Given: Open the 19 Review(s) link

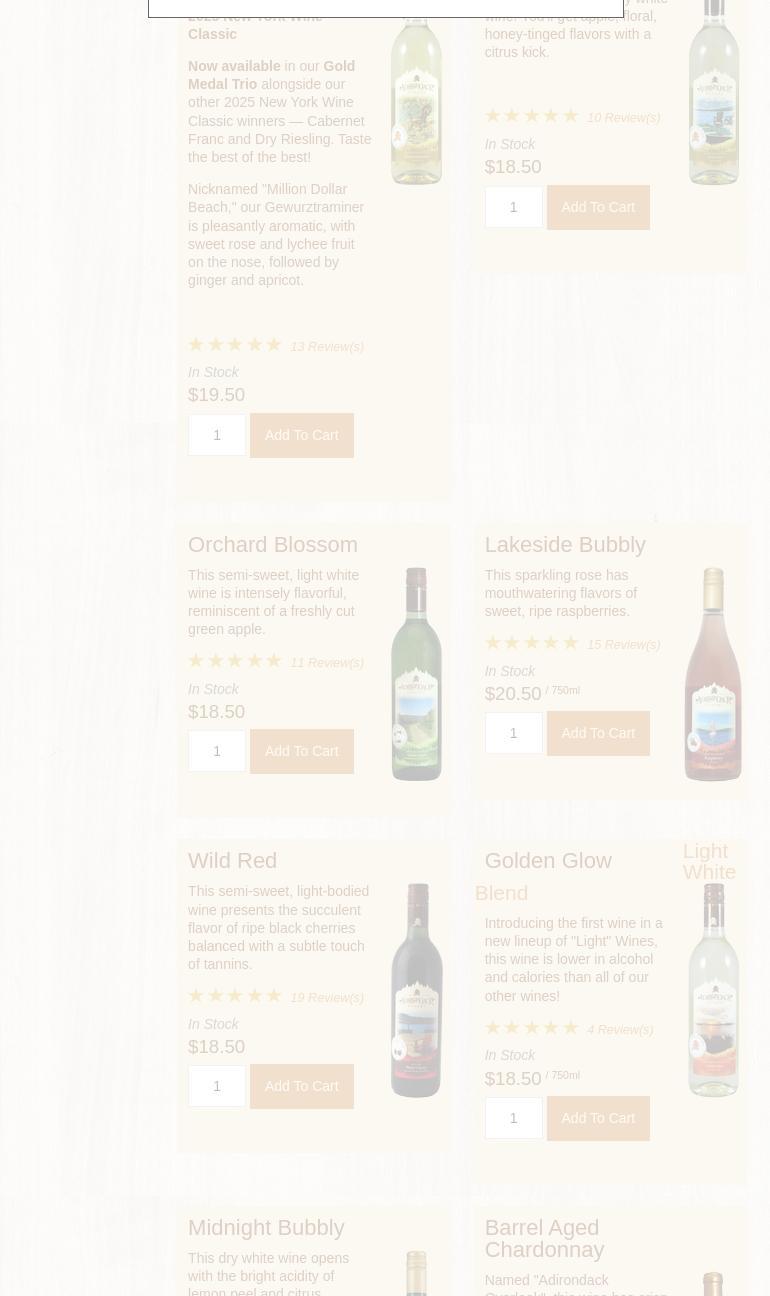Looking at the screenshot, I should tap(327, 997).
